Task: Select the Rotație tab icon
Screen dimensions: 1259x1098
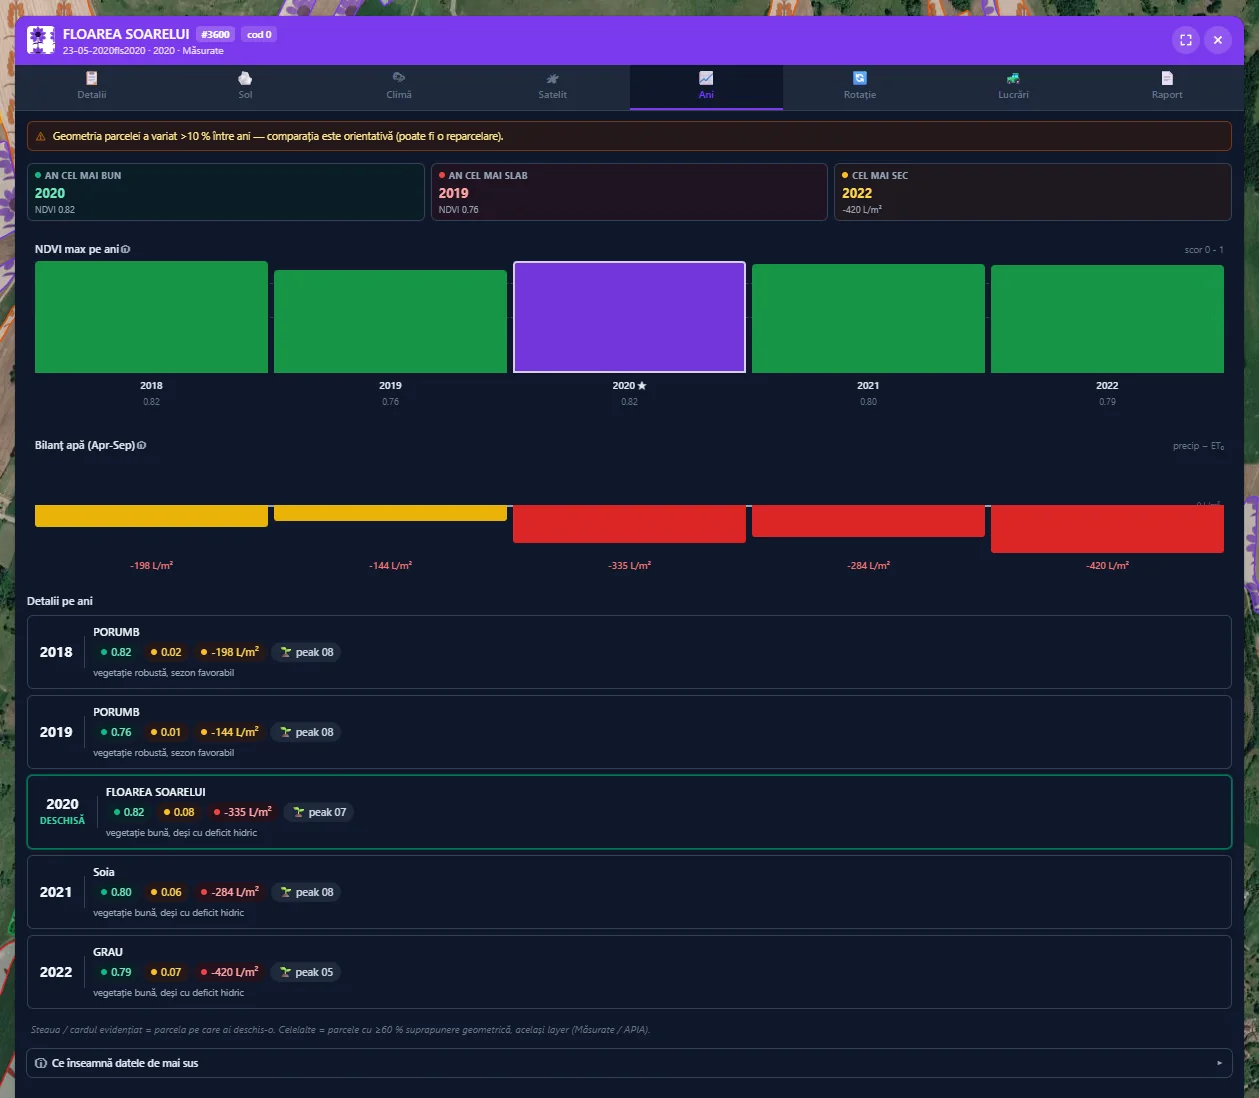Action: (860, 78)
